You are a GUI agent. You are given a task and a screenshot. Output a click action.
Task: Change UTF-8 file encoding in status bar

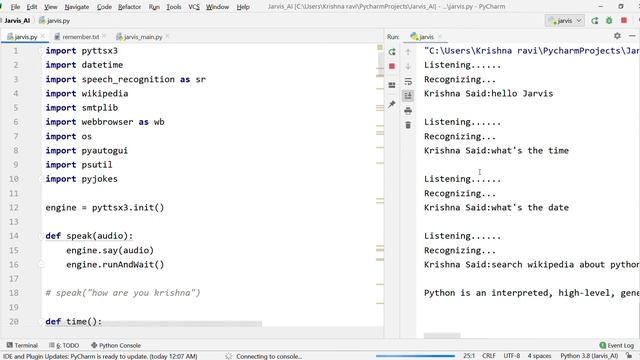point(511,356)
